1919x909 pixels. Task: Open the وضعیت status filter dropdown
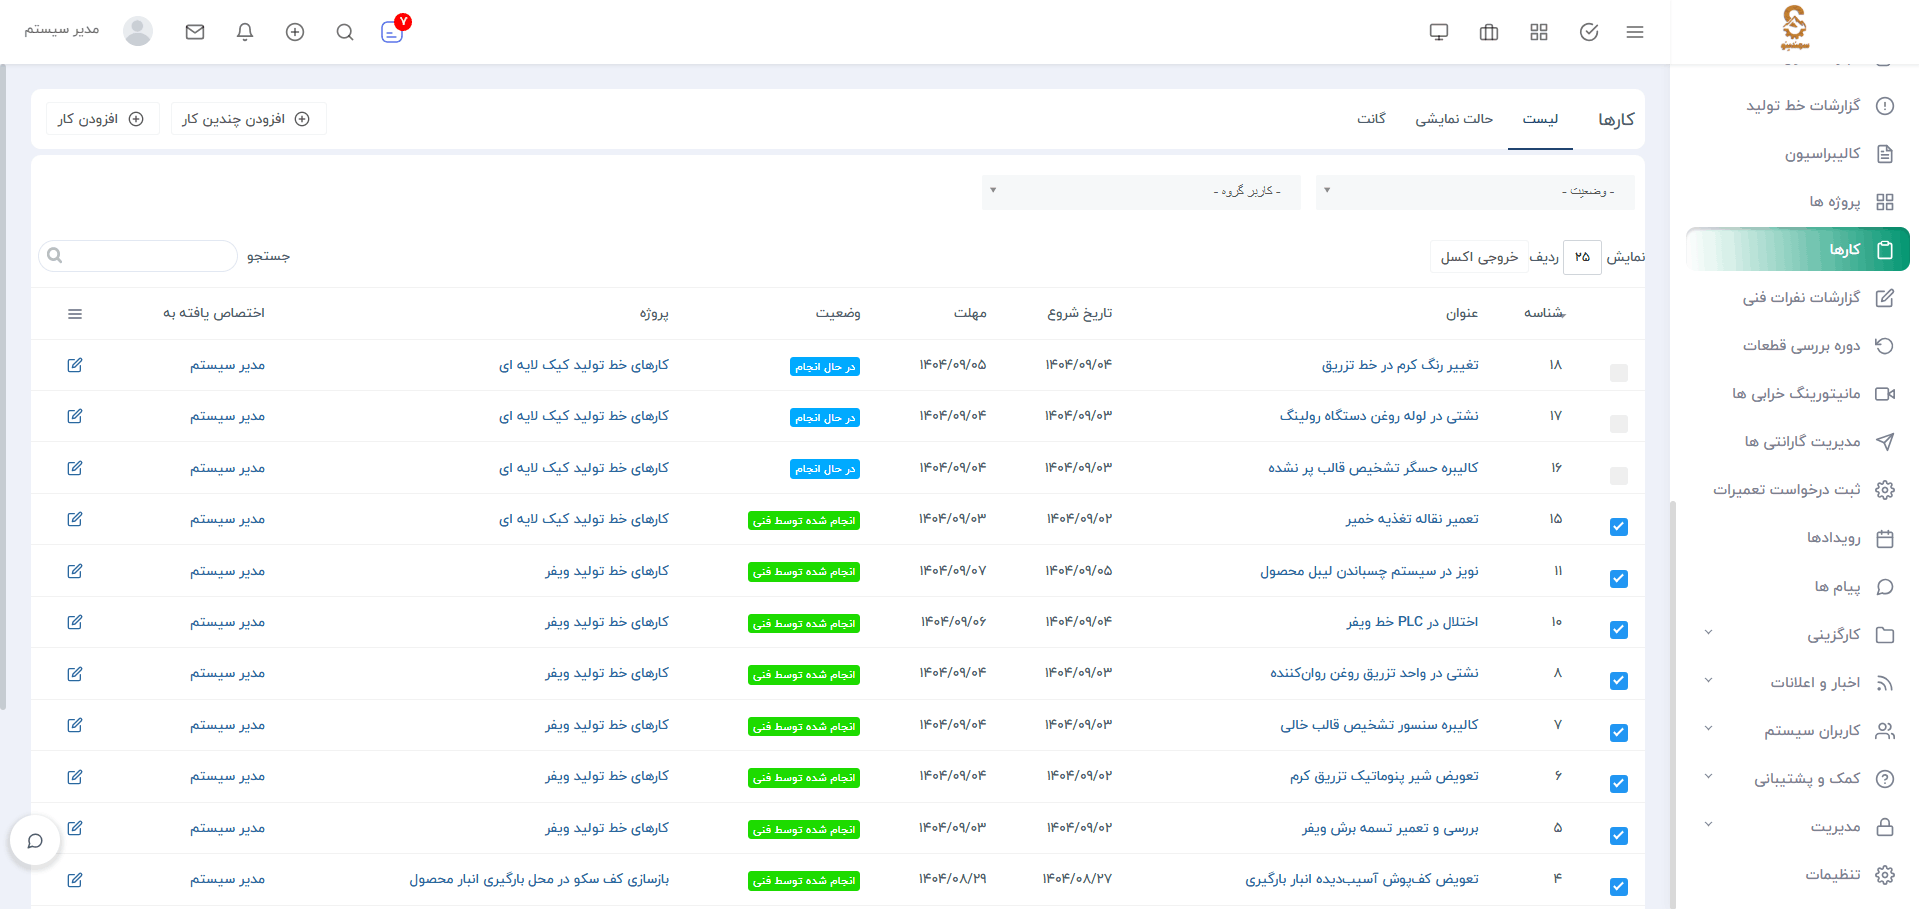pyautogui.click(x=1475, y=191)
